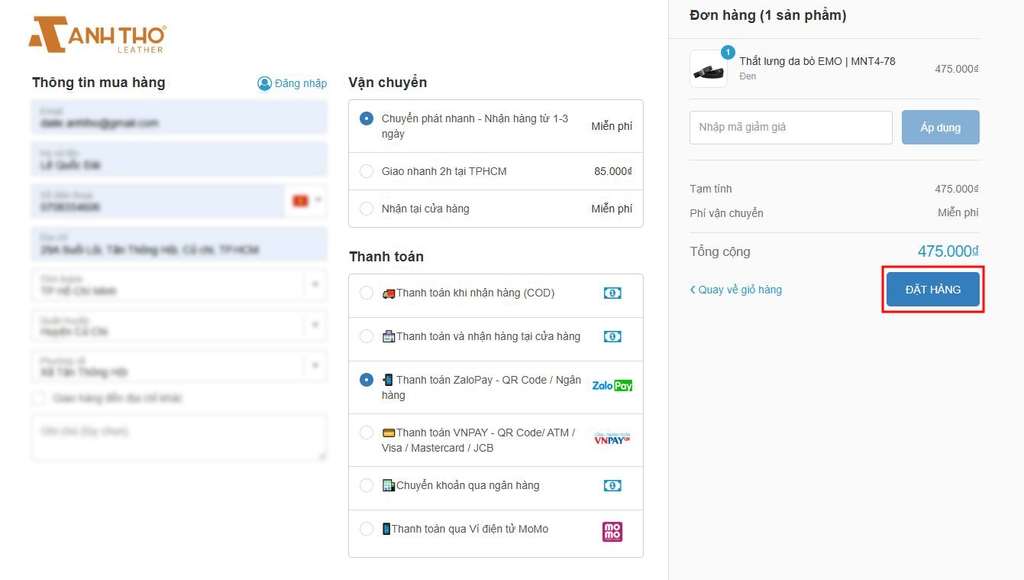Click the user avatar icon beside Đăng nhập
Screen dimensions: 1024x580
[x=264, y=84]
